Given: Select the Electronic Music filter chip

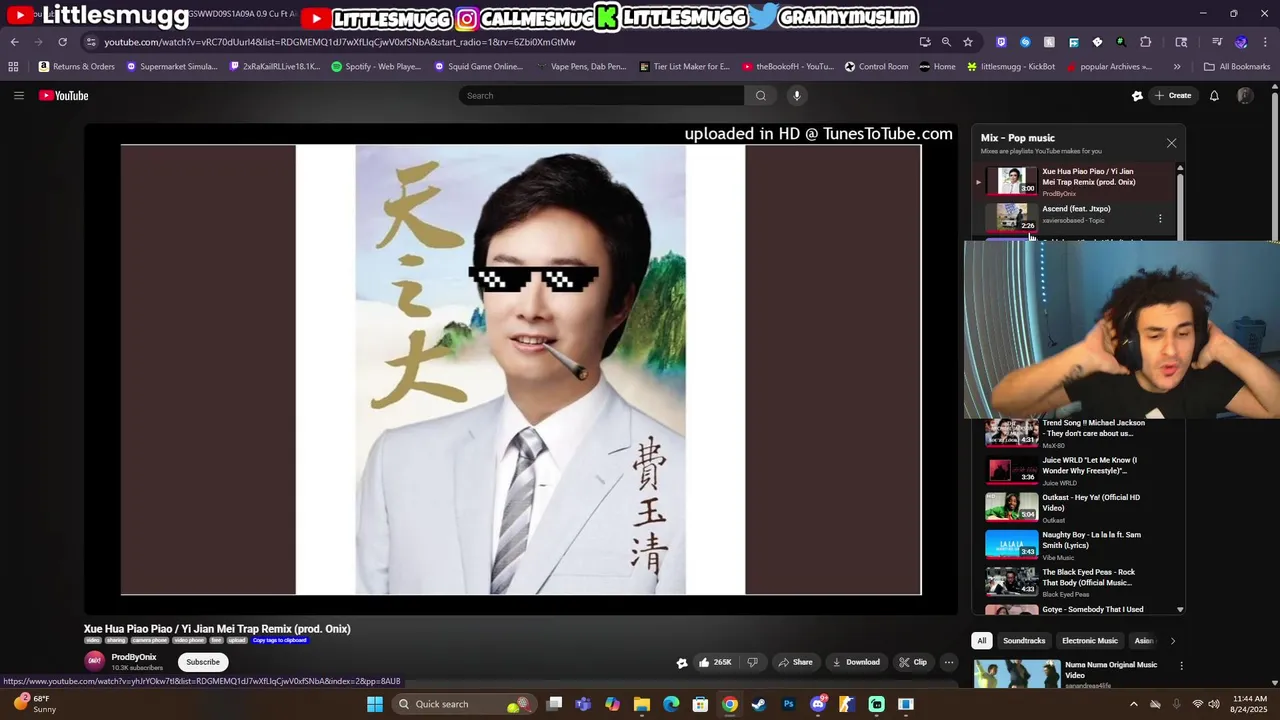Looking at the screenshot, I should pos(1090,641).
